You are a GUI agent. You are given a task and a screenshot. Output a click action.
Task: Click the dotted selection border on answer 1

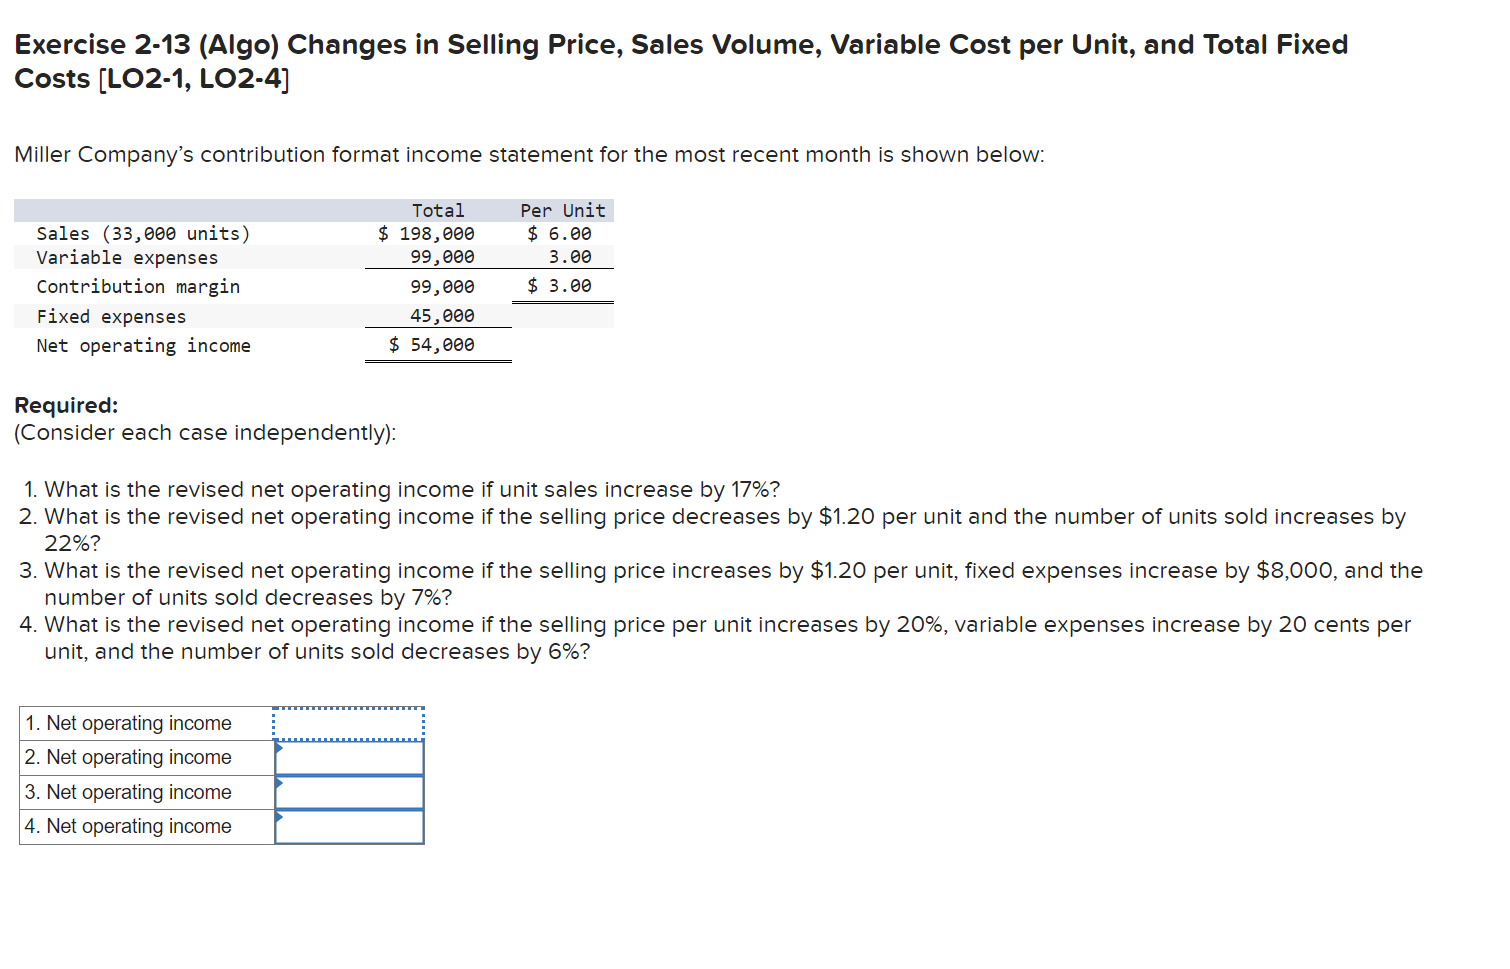(348, 708)
